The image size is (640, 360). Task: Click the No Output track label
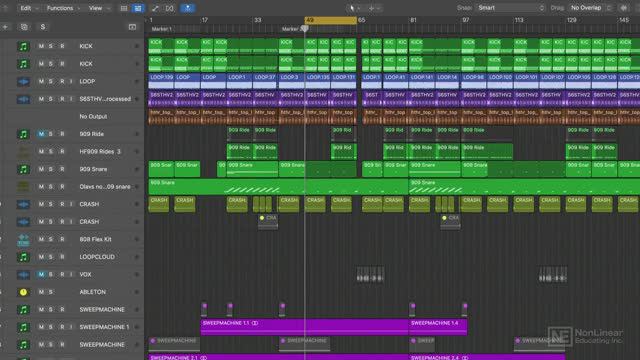[x=93, y=117]
